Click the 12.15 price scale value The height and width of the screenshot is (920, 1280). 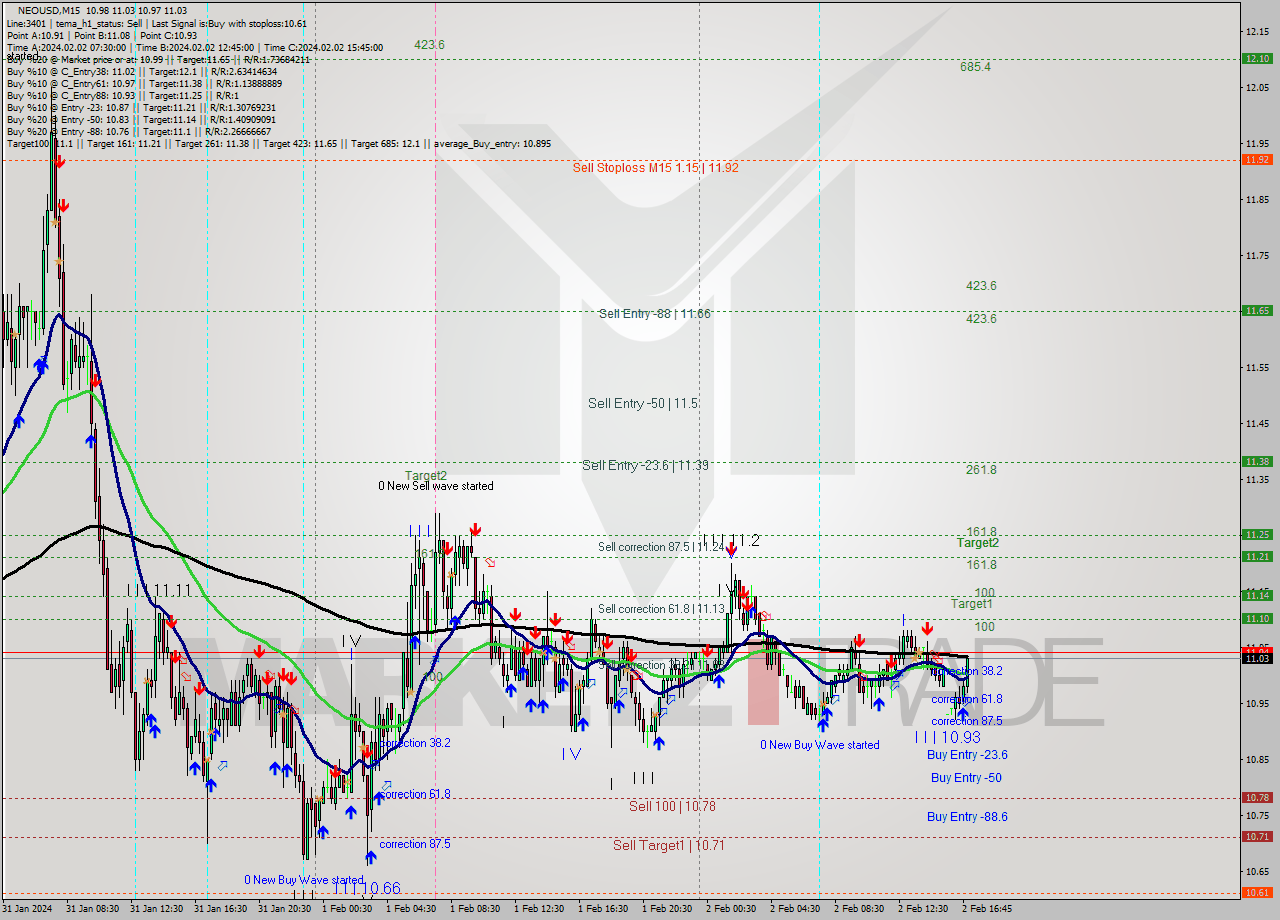[x=1257, y=32]
